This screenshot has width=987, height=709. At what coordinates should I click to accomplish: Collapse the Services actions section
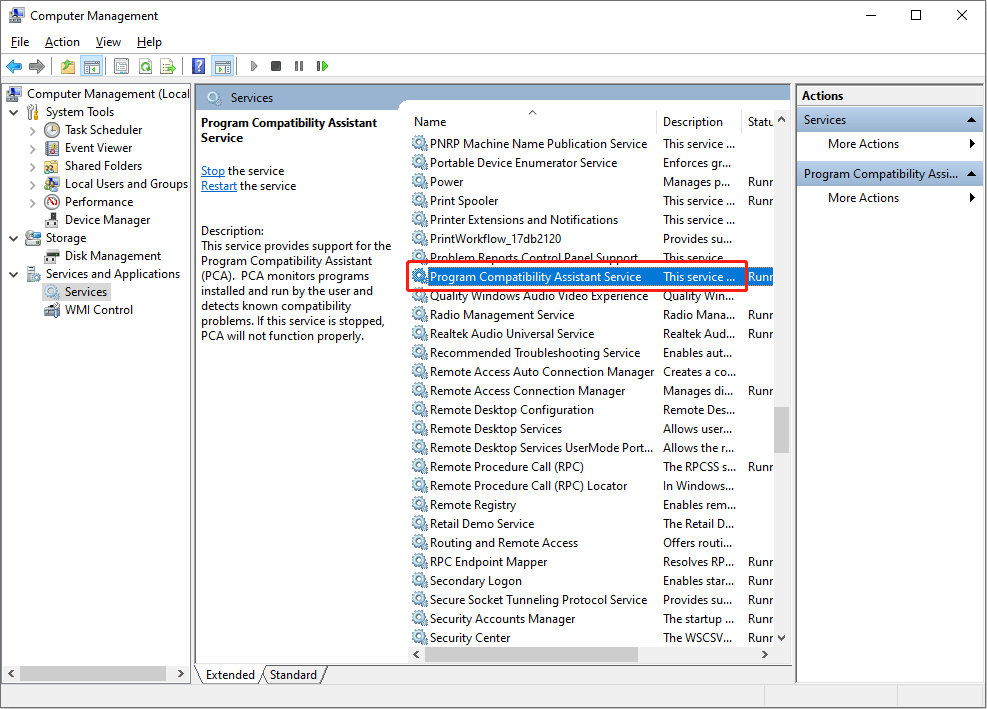(x=971, y=119)
